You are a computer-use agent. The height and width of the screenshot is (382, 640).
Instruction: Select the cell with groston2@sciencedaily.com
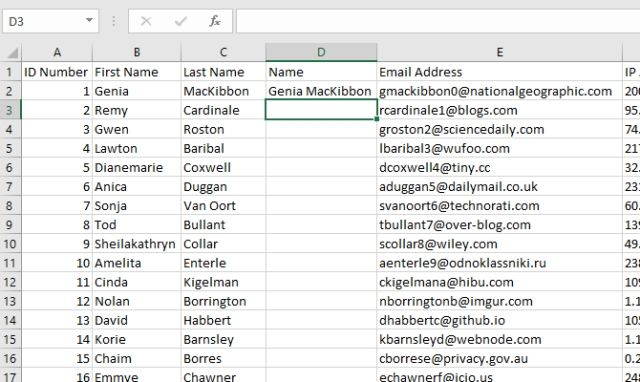(500, 129)
